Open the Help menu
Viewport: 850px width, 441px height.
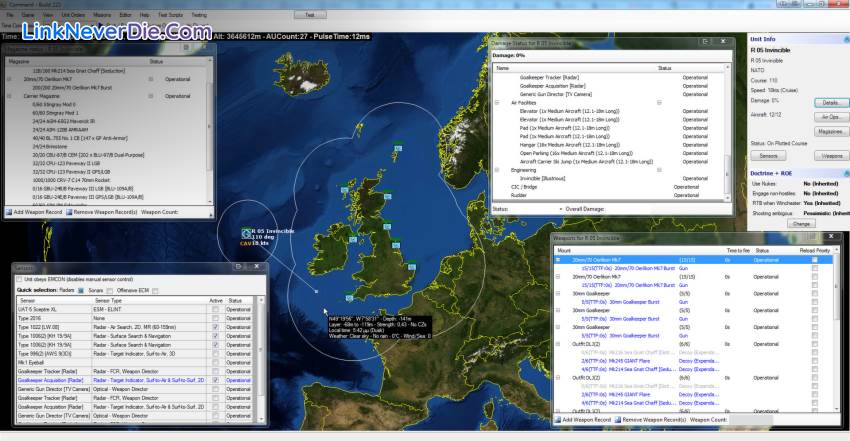click(145, 15)
